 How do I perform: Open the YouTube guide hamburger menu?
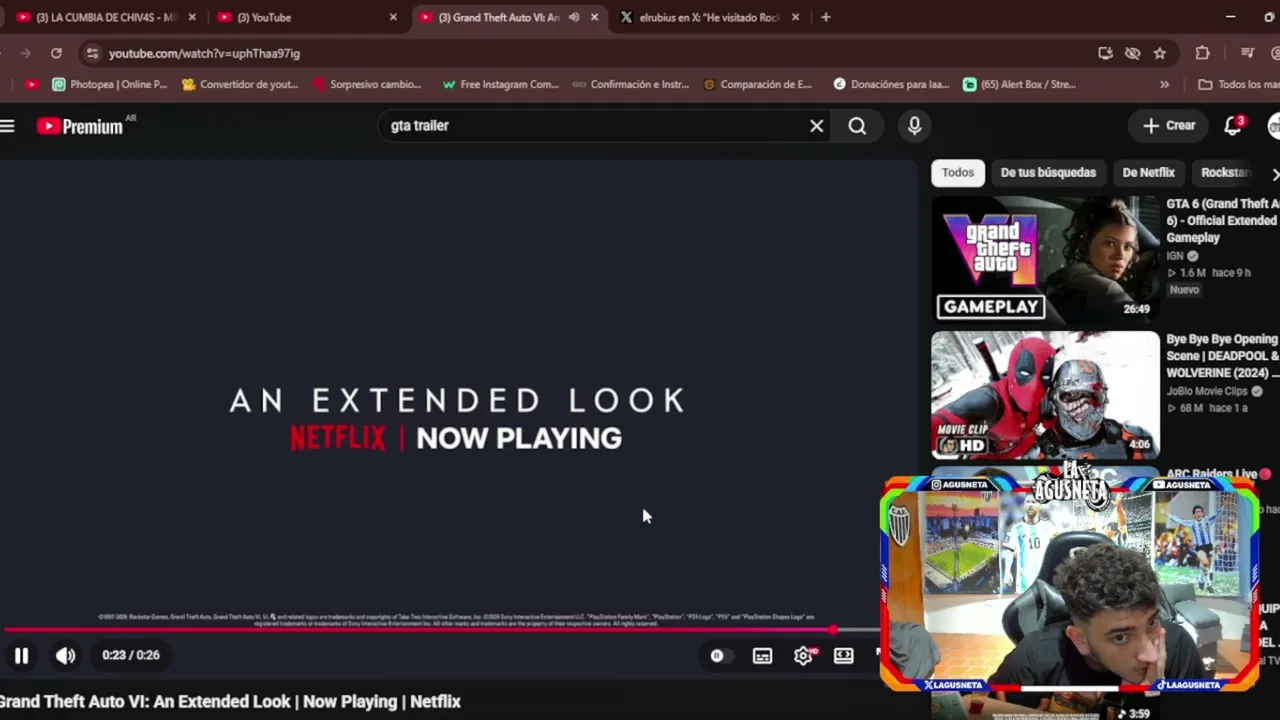pos(8,126)
